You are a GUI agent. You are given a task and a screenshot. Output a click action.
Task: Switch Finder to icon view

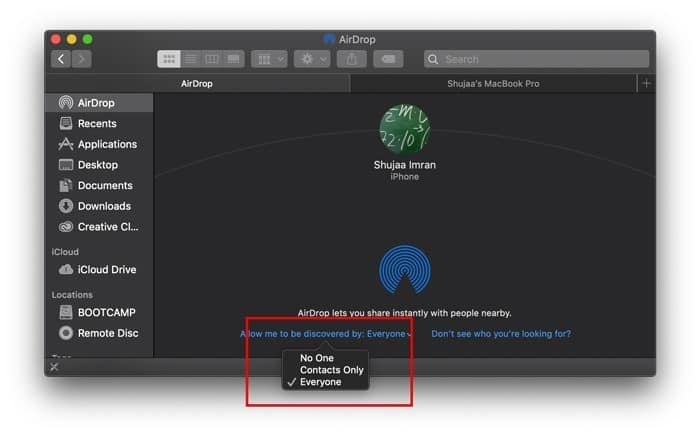(x=169, y=59)
